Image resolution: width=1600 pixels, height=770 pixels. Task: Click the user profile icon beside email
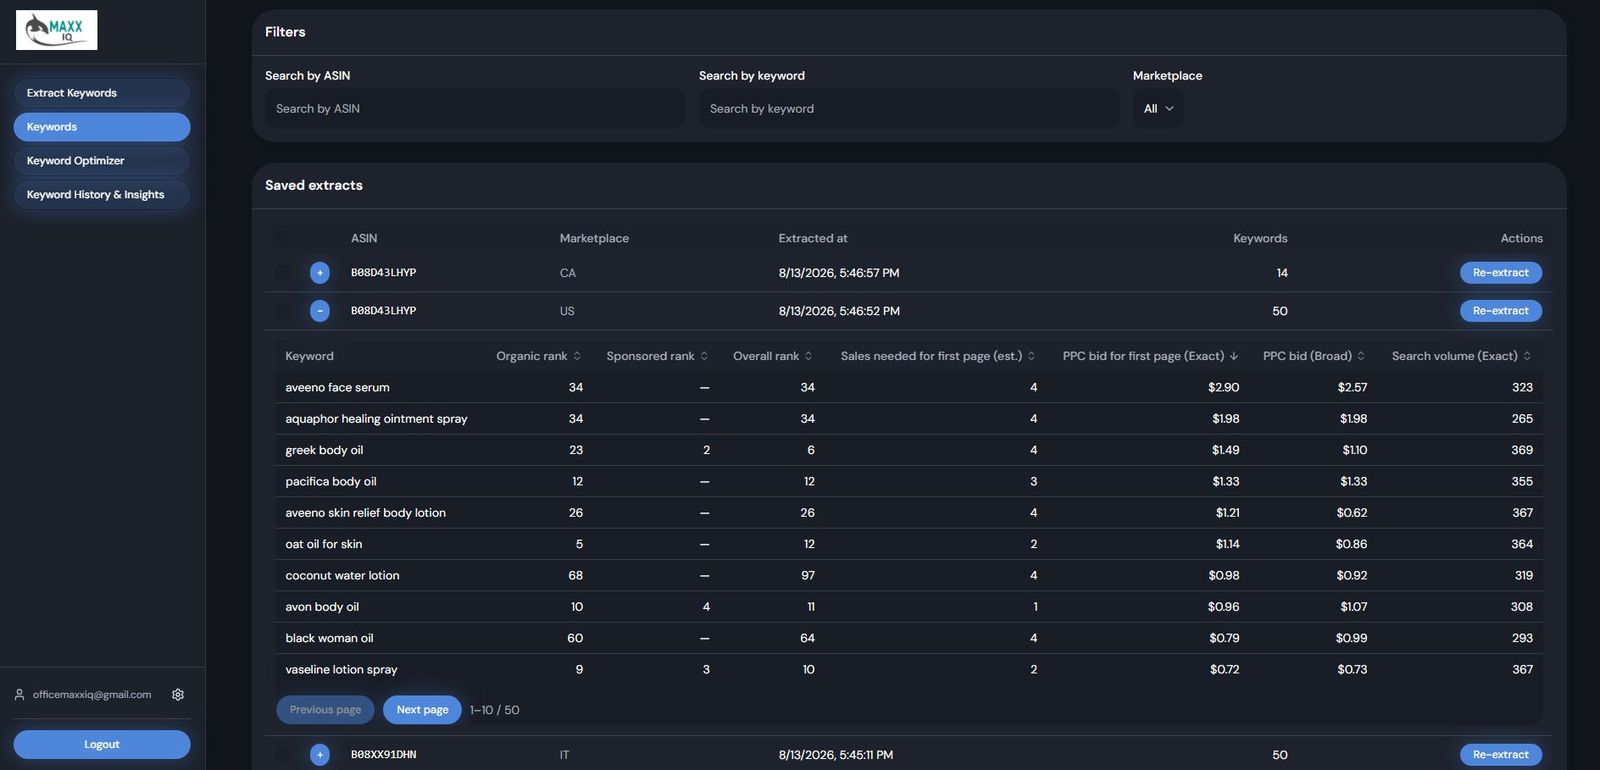pos(19,695)
